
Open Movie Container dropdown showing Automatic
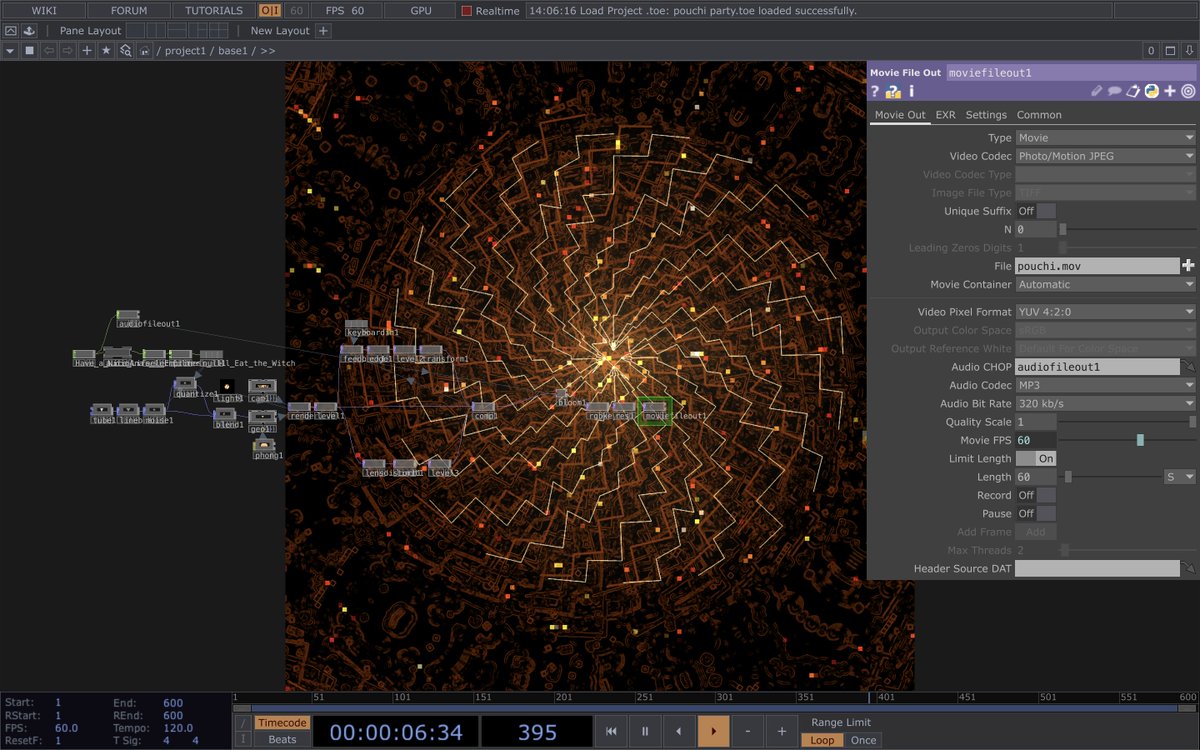click(x=1106, y=284)
